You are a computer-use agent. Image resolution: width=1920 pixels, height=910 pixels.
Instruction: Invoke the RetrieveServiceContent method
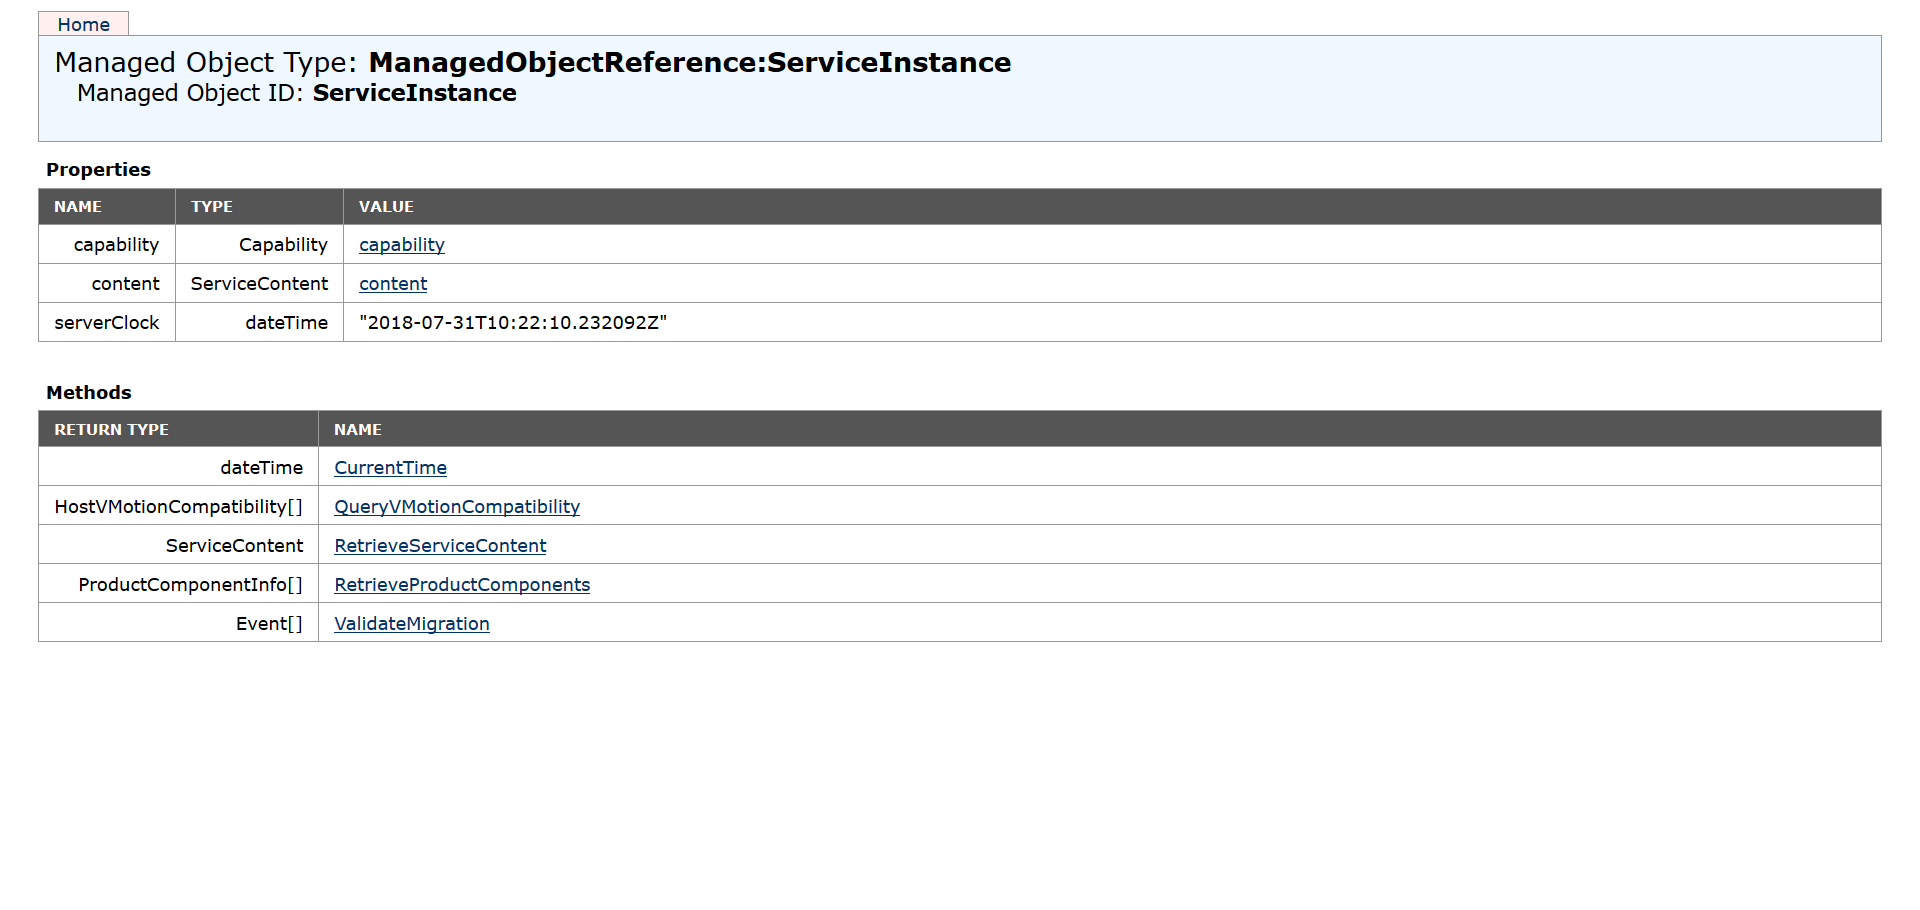440,545
